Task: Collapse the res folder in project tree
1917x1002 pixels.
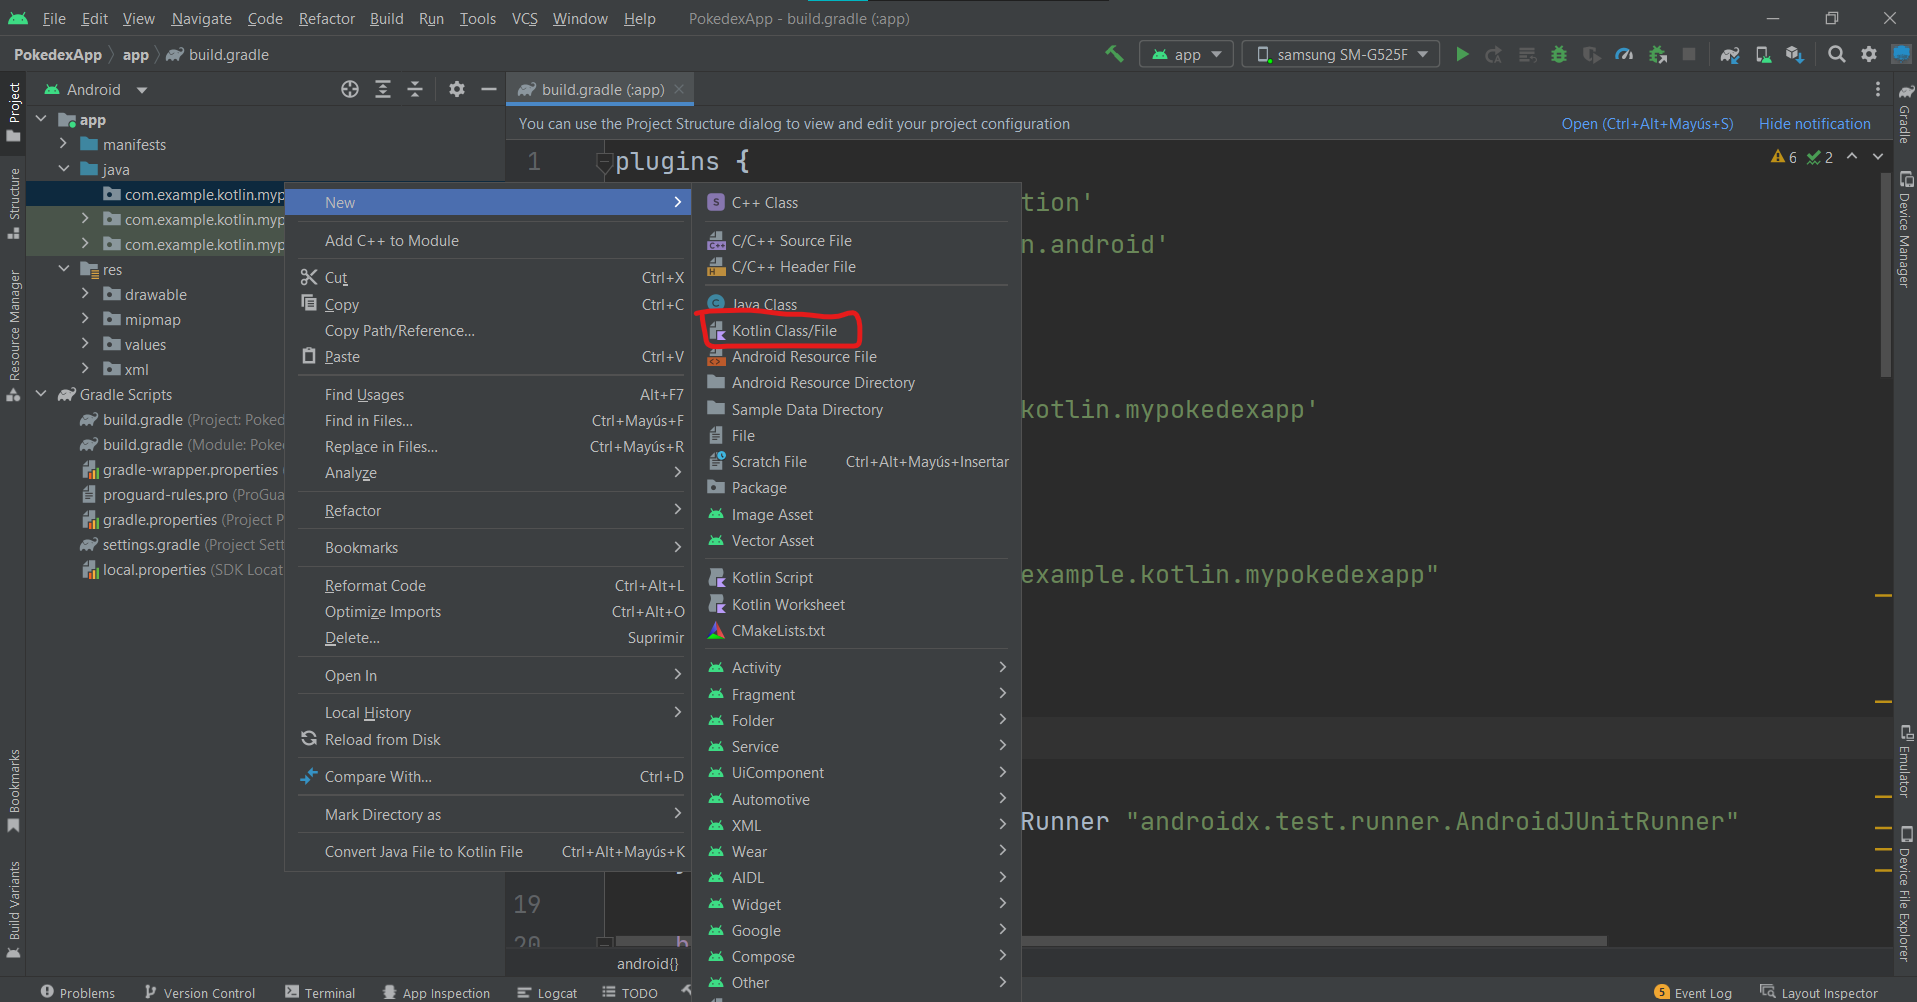Action: coord(63,269)
